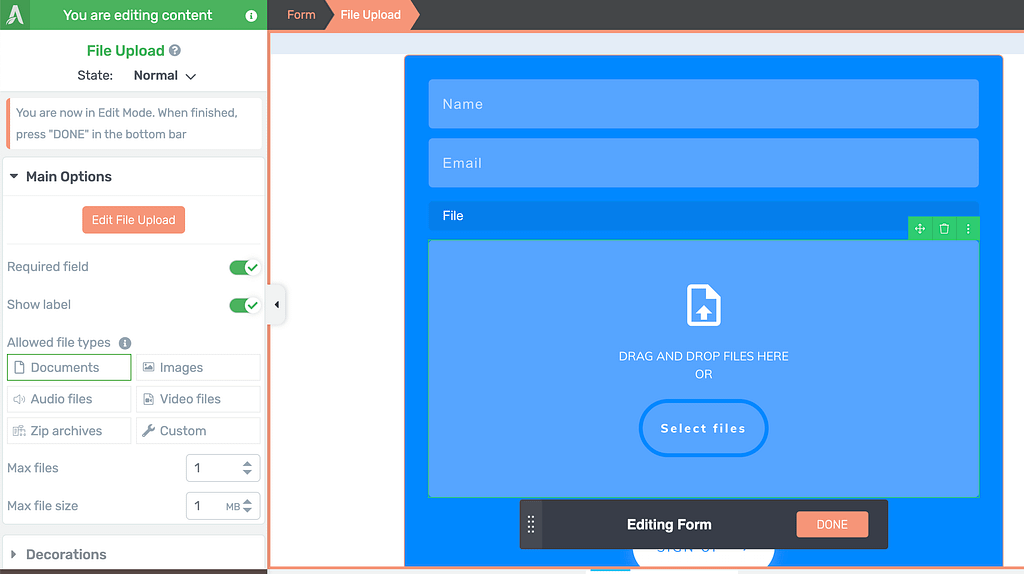Grab the Editing Form bar drag handle
This screenshot has height=574, width=1024.
pos(531,524)
